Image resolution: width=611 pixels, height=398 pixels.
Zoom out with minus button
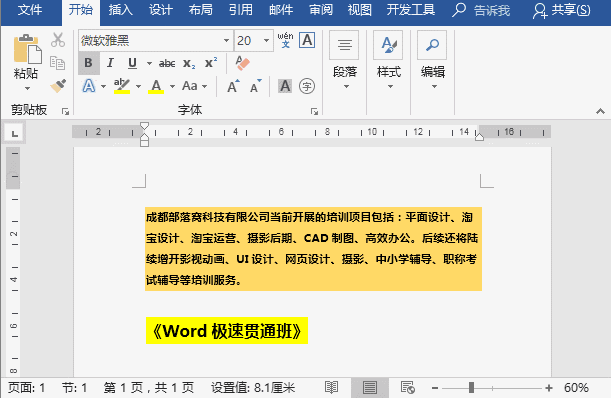tap(435, 388)
